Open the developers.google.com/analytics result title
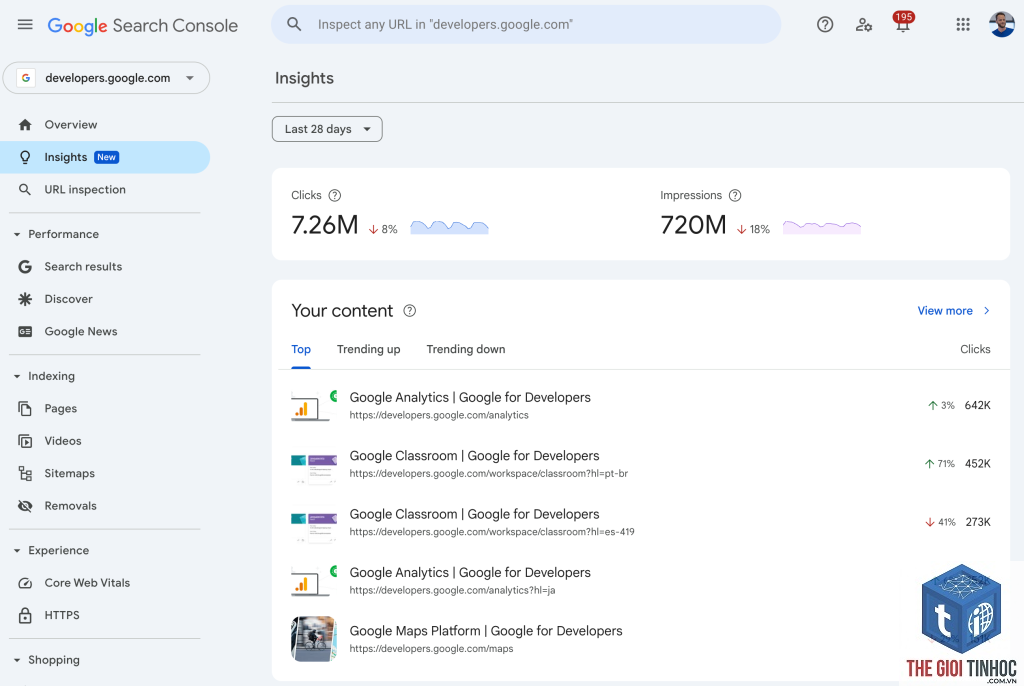The height and width of the screenshot is (686, 1024). [x=470, y=397]
